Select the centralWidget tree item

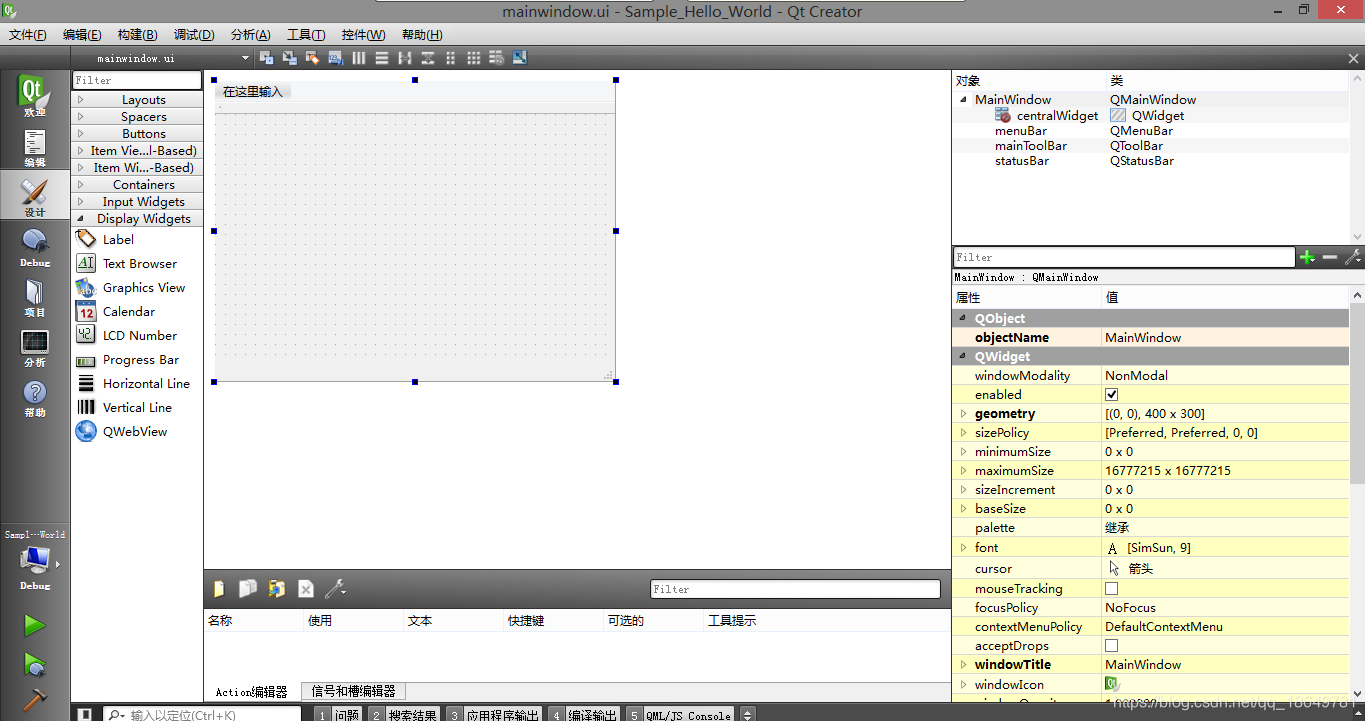coord(1057,116)
